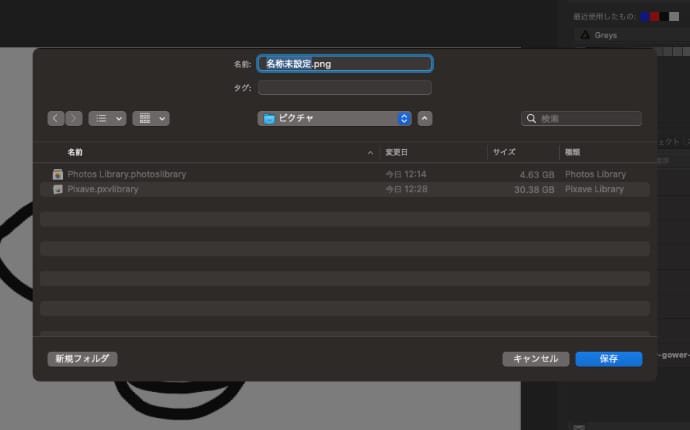690x430 pixels.
Task: Sort files by 変更日 column header
Action: [x=397, y=152]
